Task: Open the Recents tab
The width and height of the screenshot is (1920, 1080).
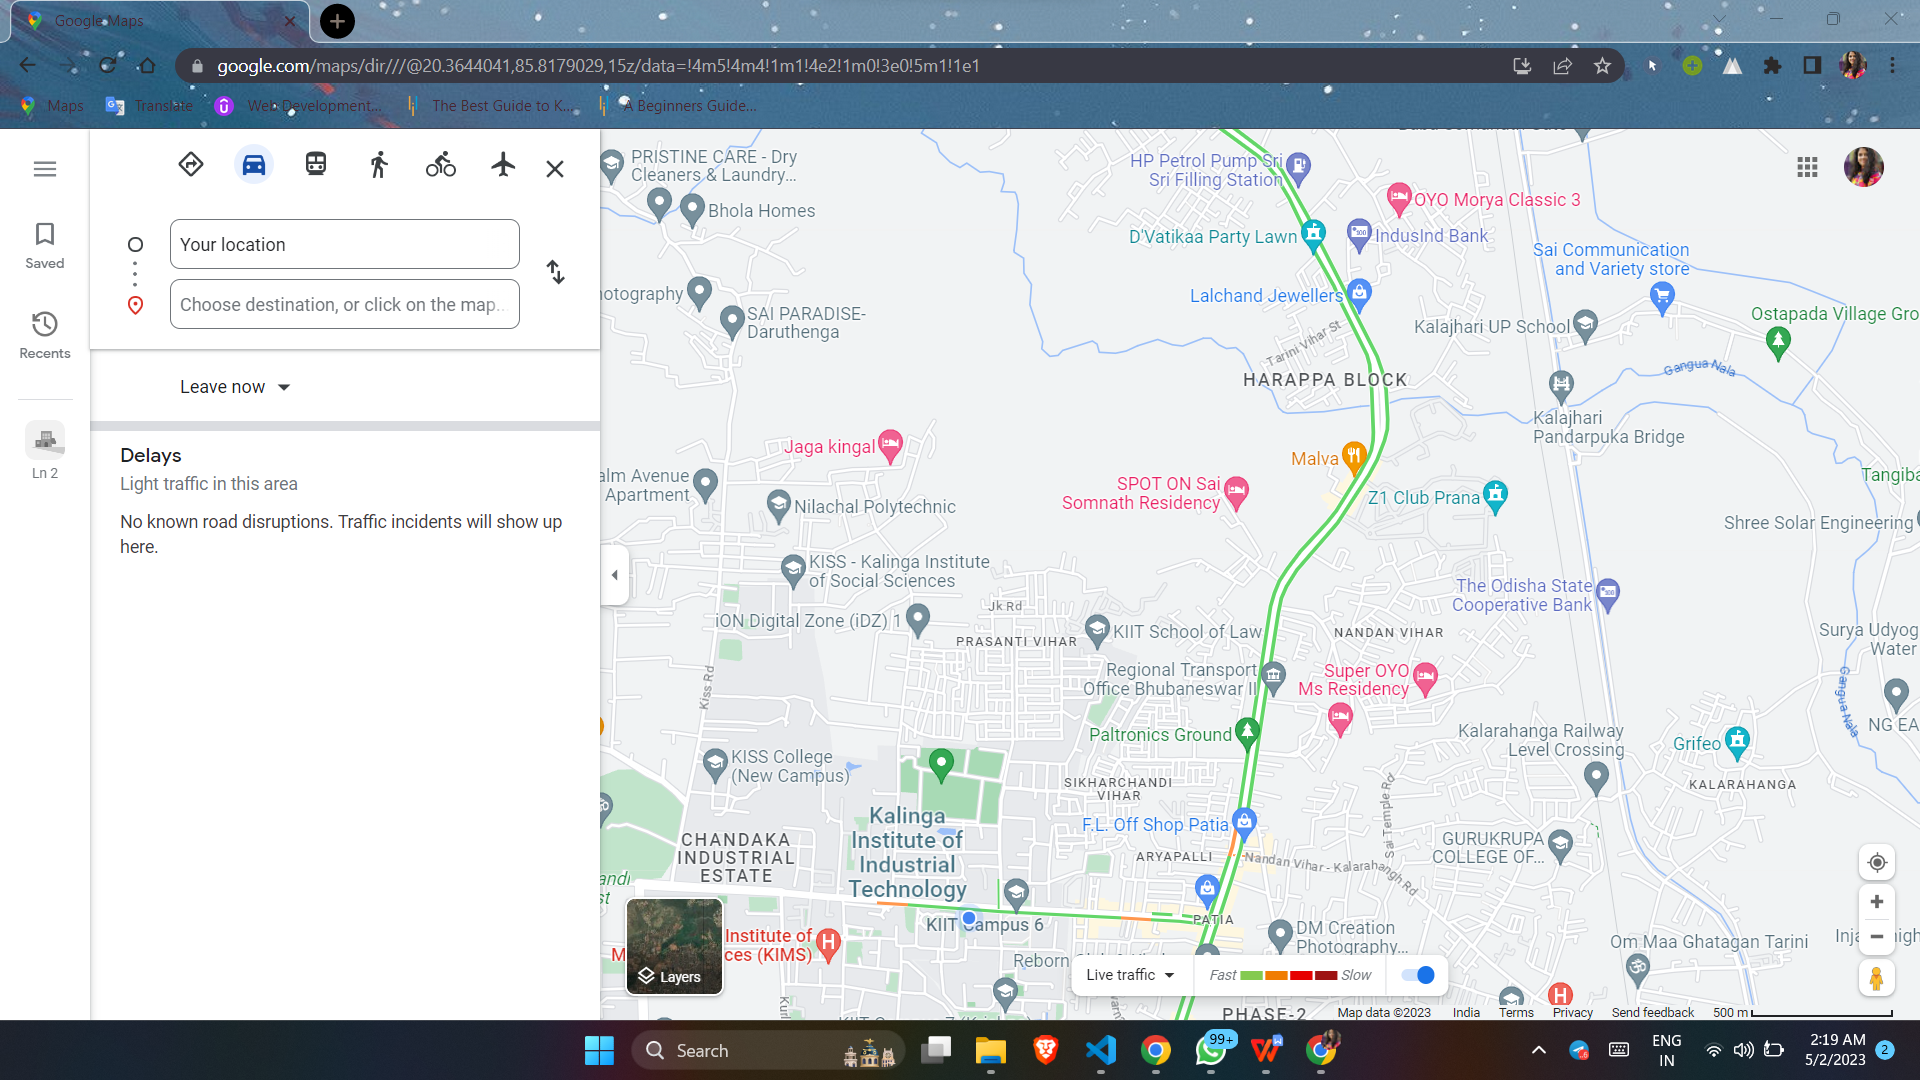Action: click(45, 335)
